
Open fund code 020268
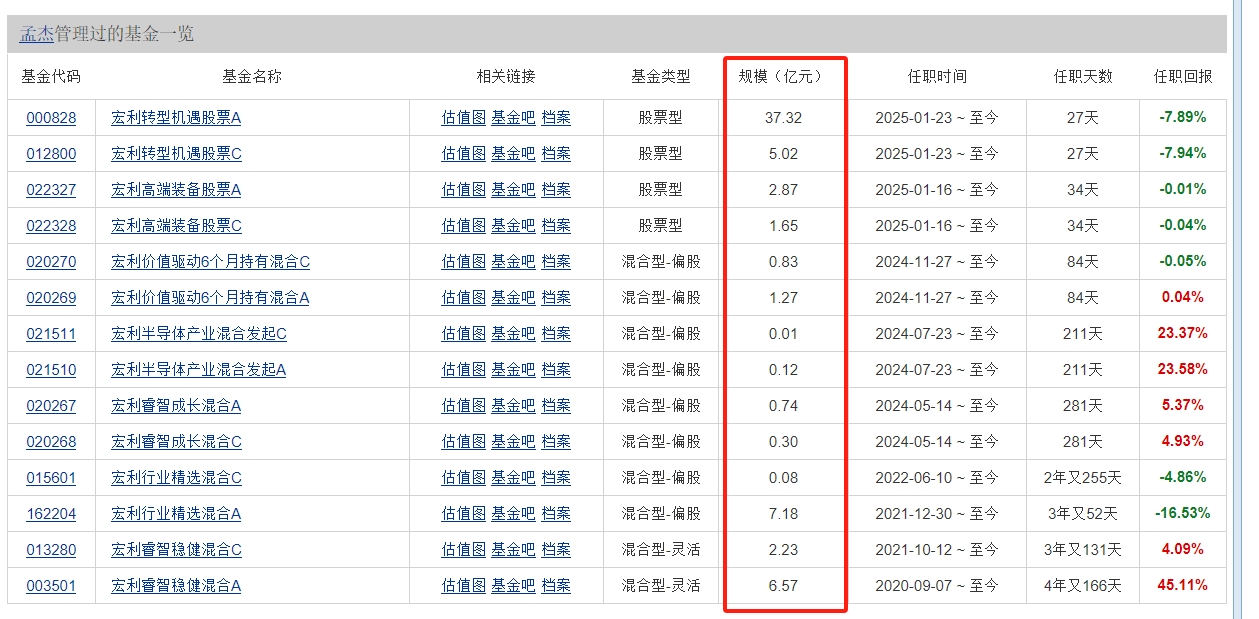[x=51, y=442]
